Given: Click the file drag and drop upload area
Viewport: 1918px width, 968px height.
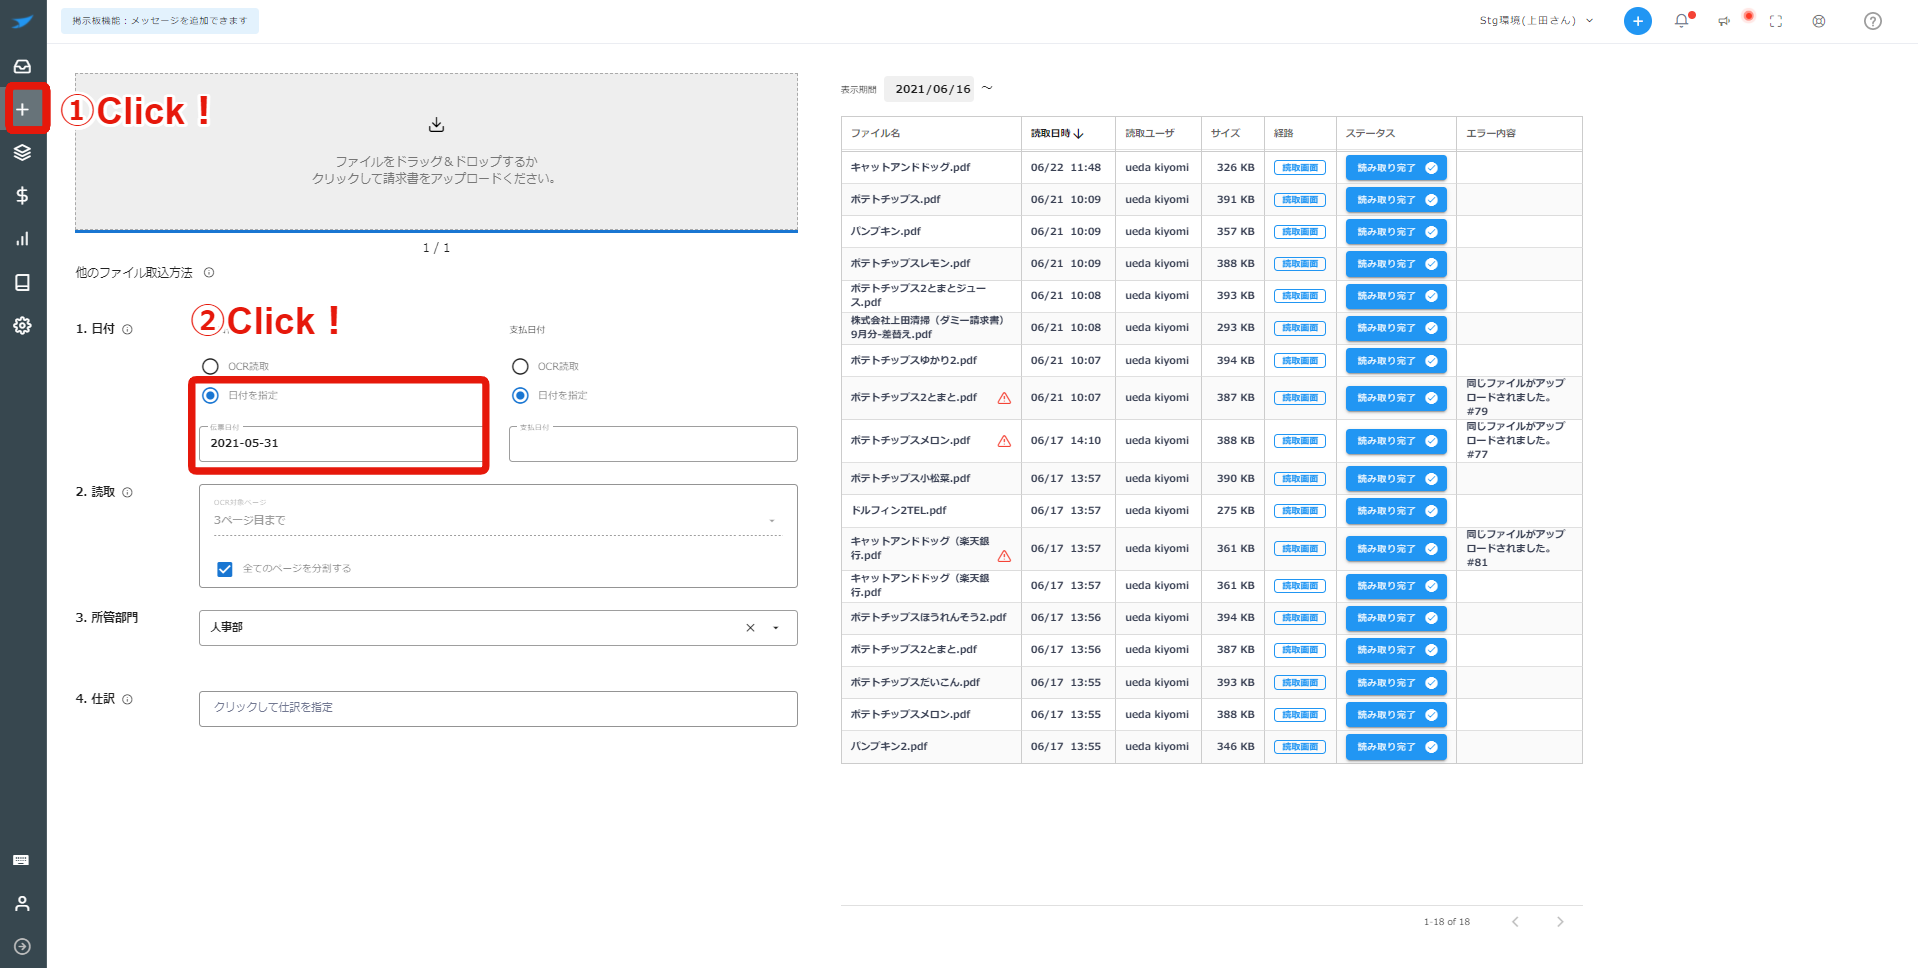Looking at the screenshot, I should coord(436,152).
